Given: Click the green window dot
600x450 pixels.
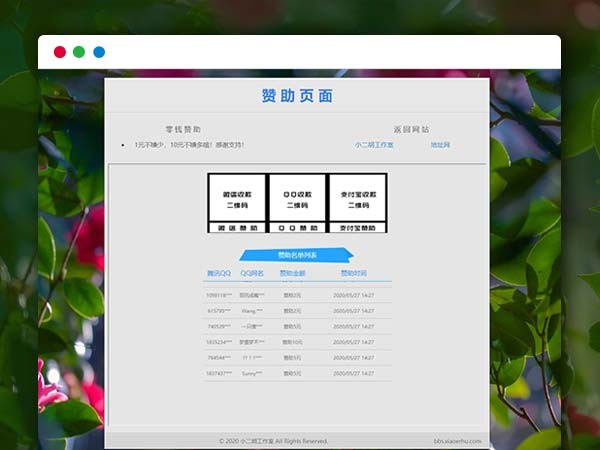Looking at the screenshot, I should 79,52.
